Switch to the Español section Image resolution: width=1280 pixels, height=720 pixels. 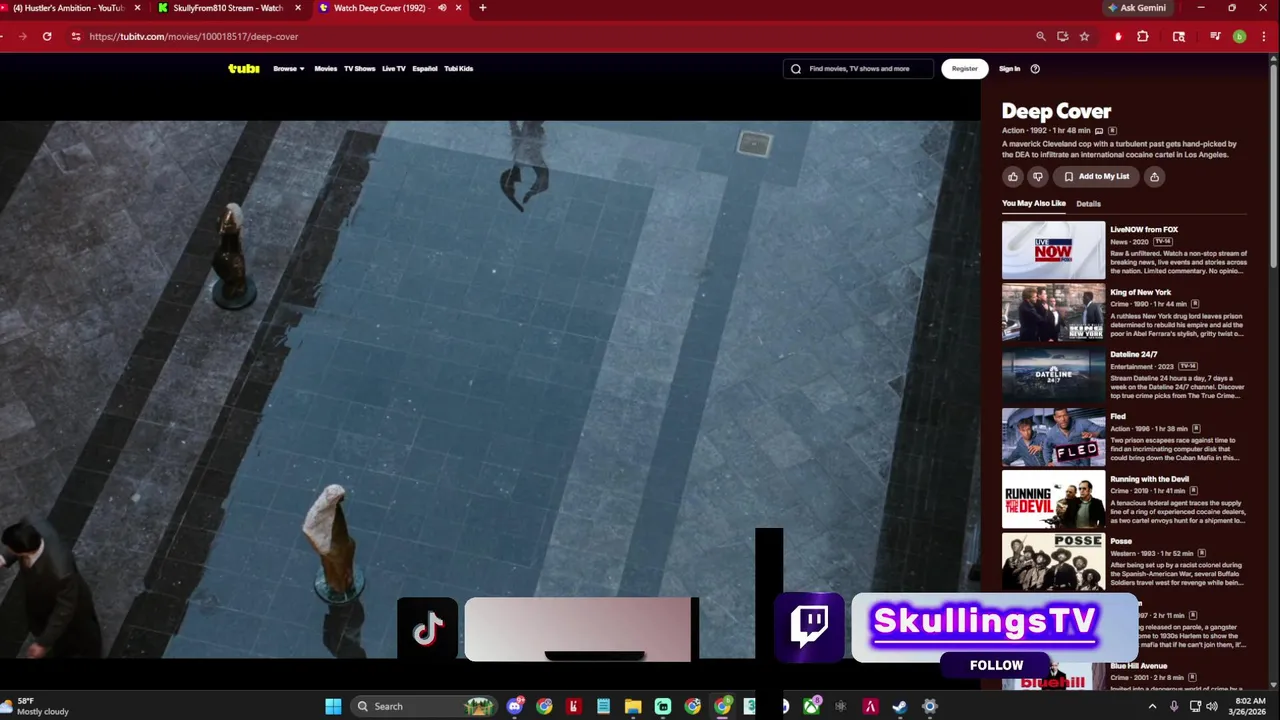click(x=425, y=69)
